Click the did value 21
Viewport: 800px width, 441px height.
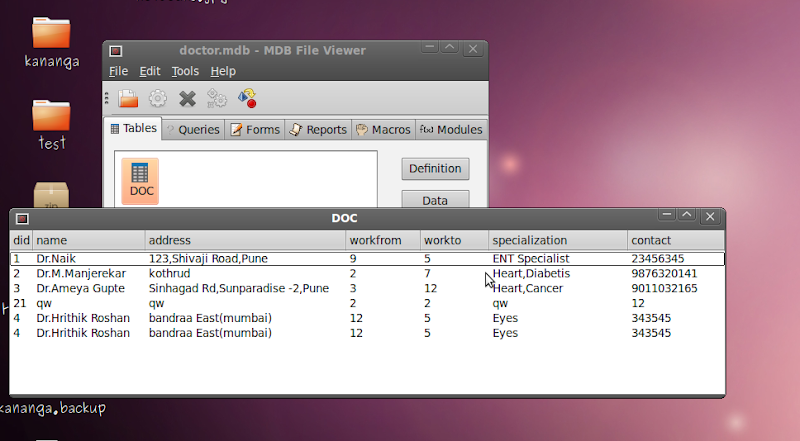click(x=20, y=303)
